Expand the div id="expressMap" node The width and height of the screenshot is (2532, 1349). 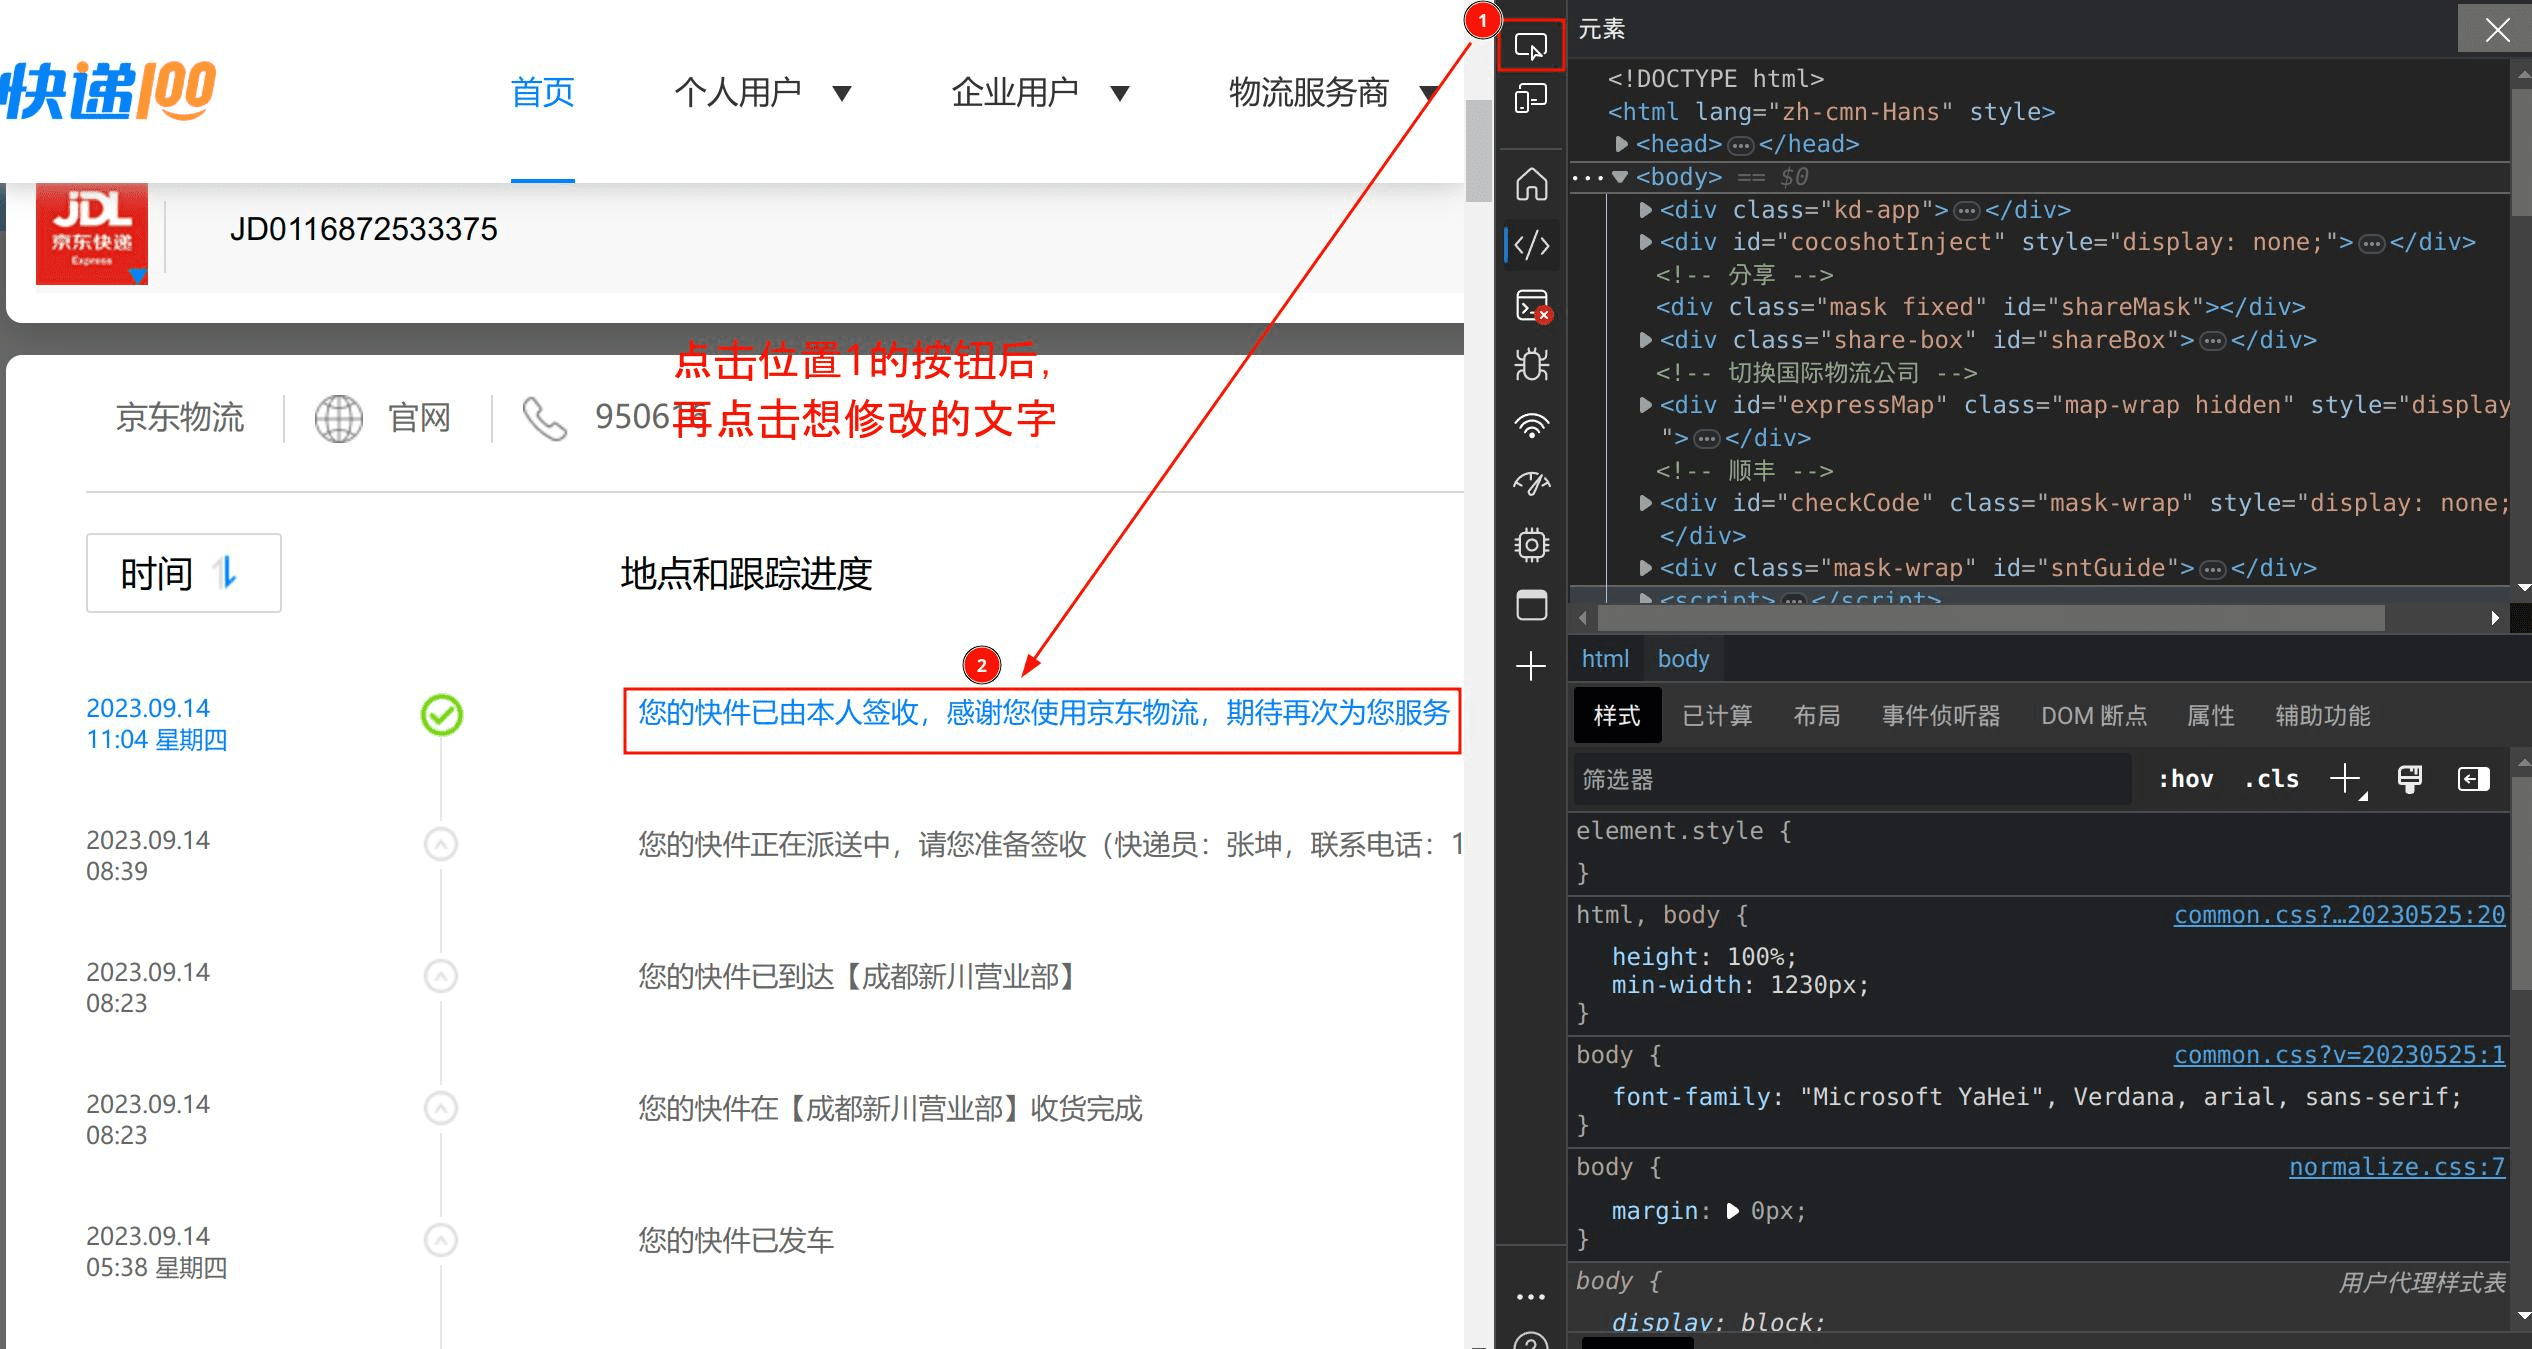coord(1646,405)
